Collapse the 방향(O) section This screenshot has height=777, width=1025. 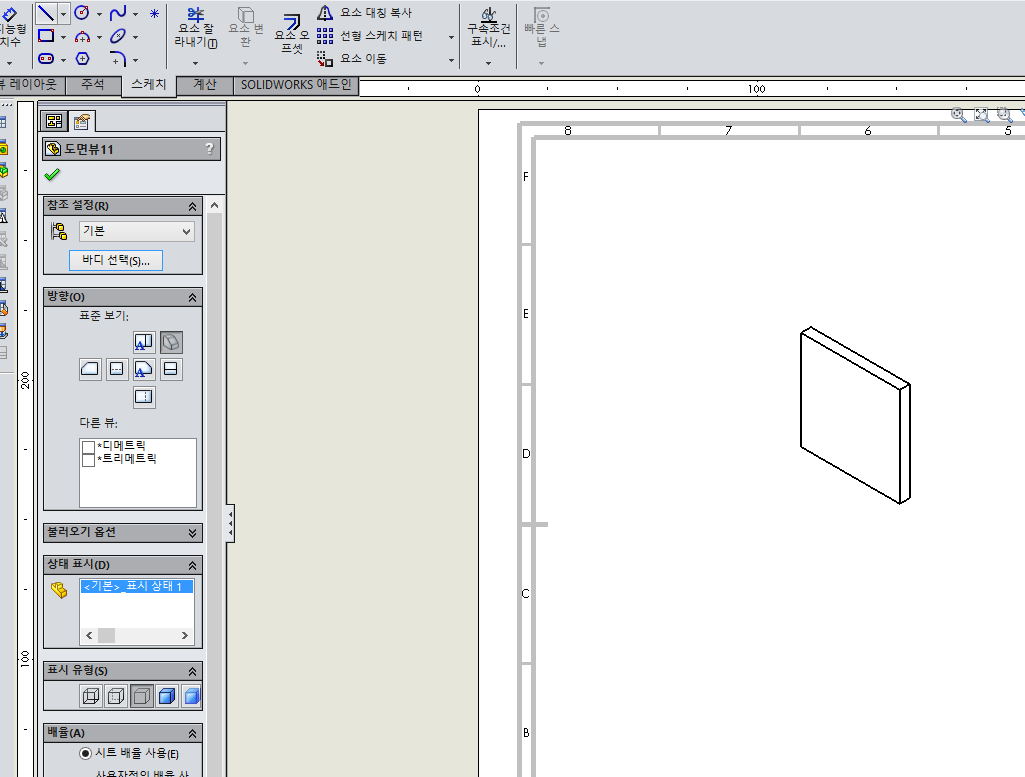192,298
